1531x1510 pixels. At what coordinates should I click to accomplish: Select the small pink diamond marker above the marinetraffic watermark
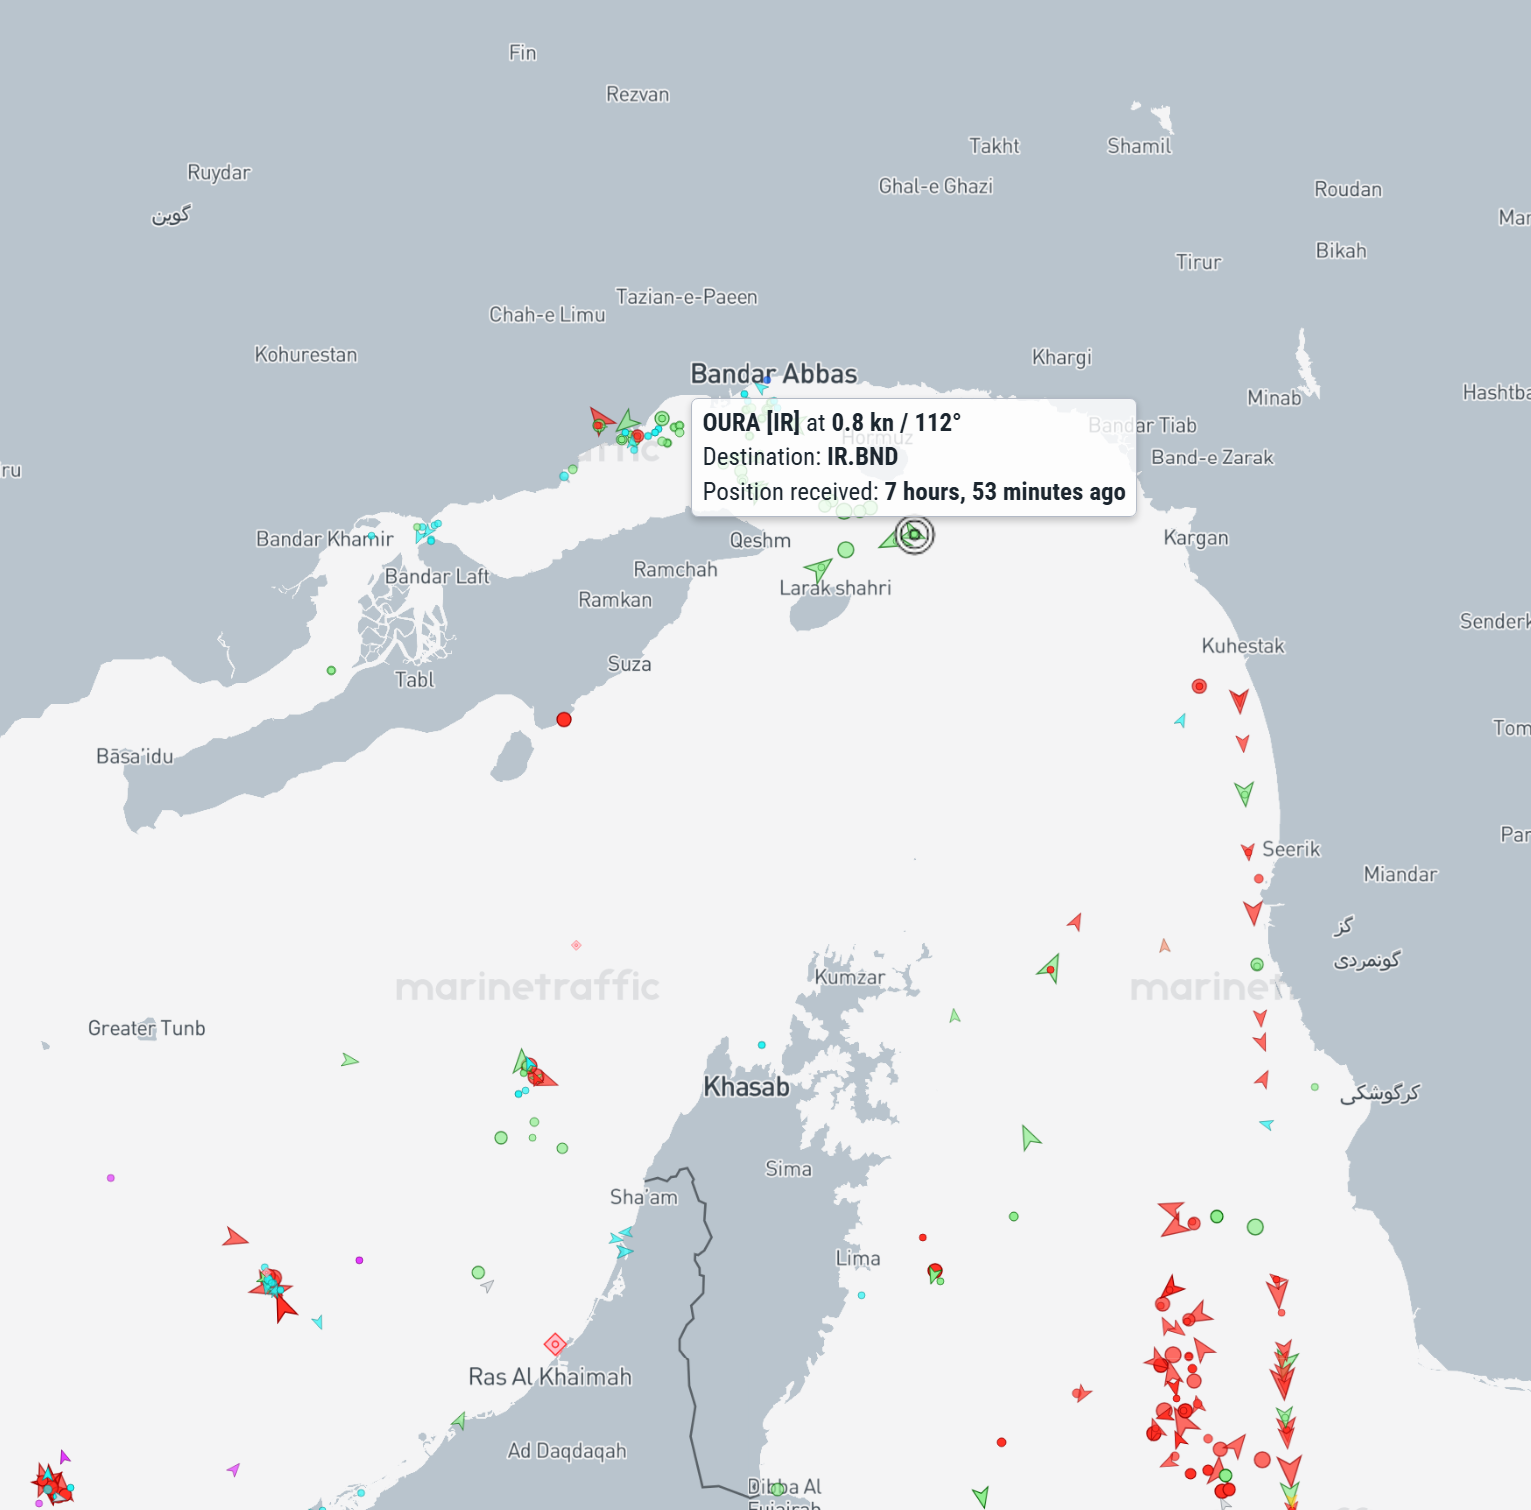[576, 945]
